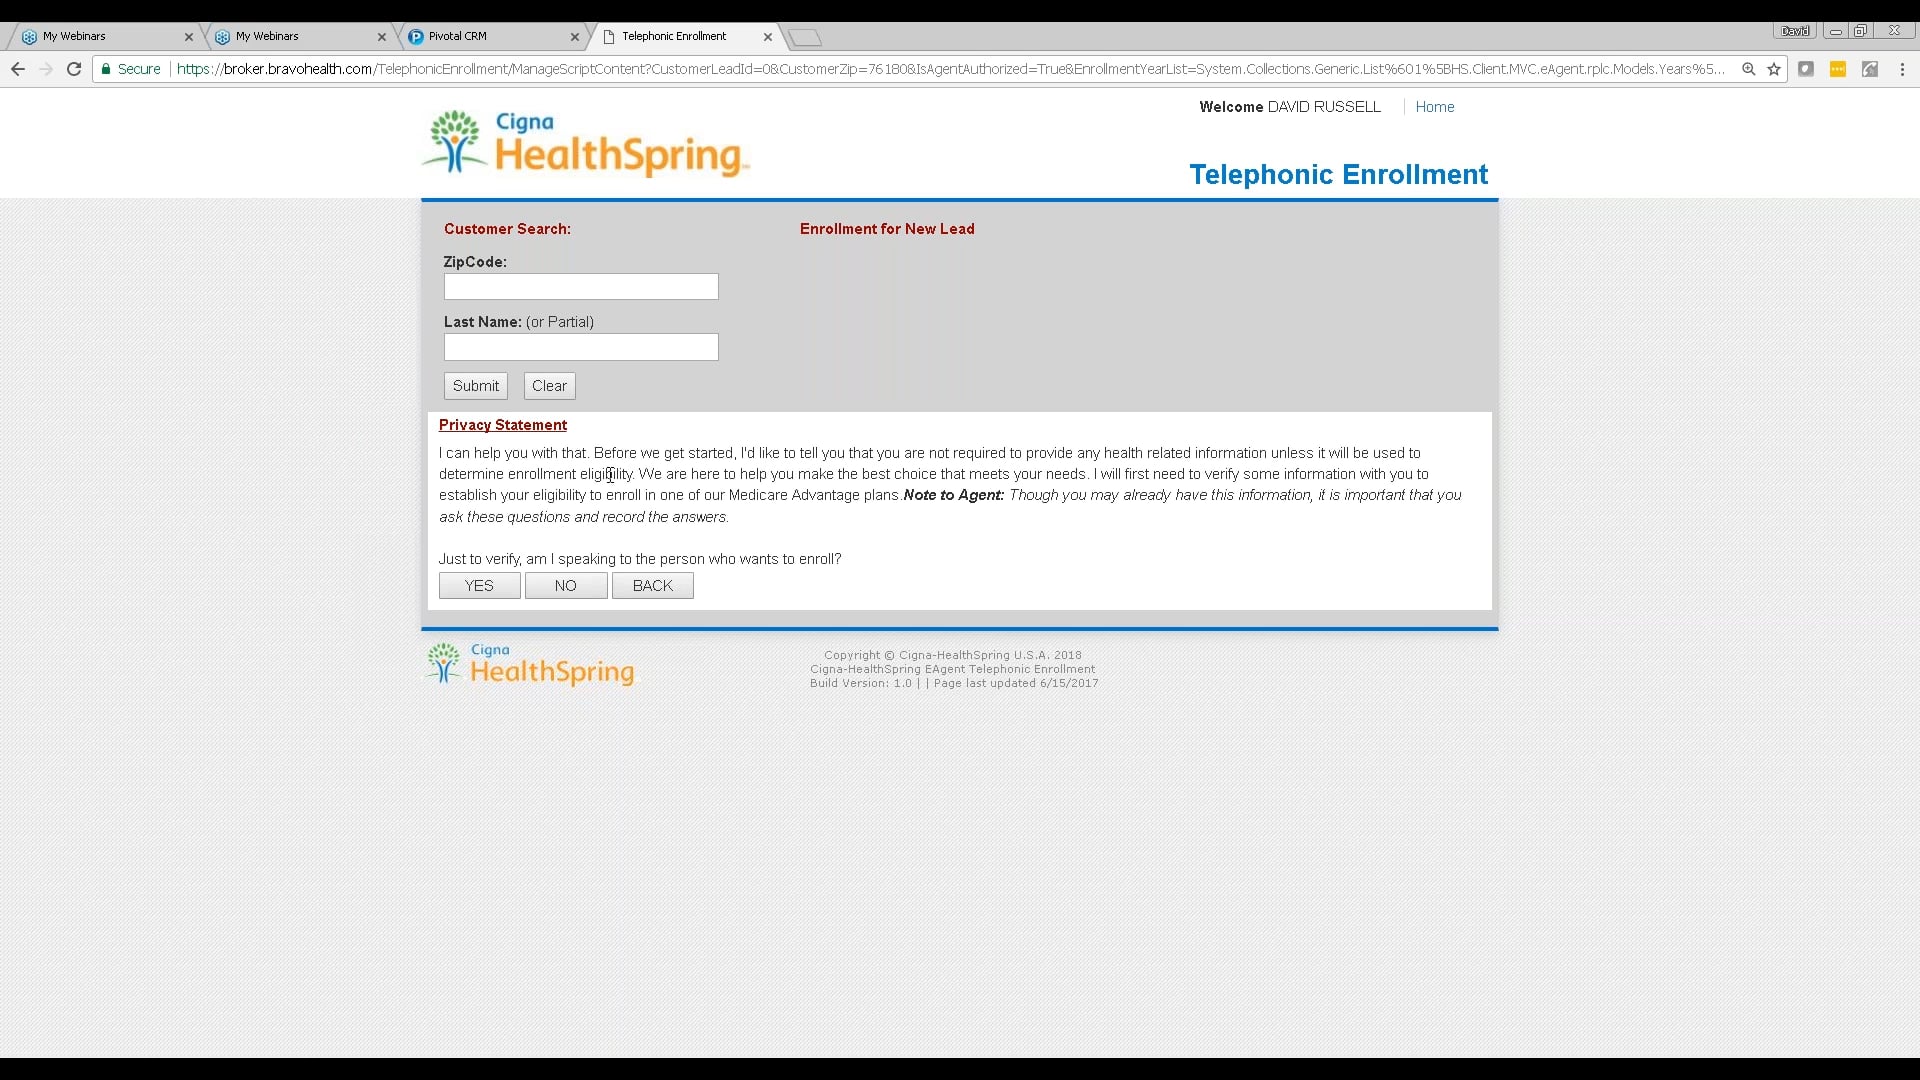The image size is (1920, 1080).
Task: Click the Privacy Statement link
Action: 502,425
